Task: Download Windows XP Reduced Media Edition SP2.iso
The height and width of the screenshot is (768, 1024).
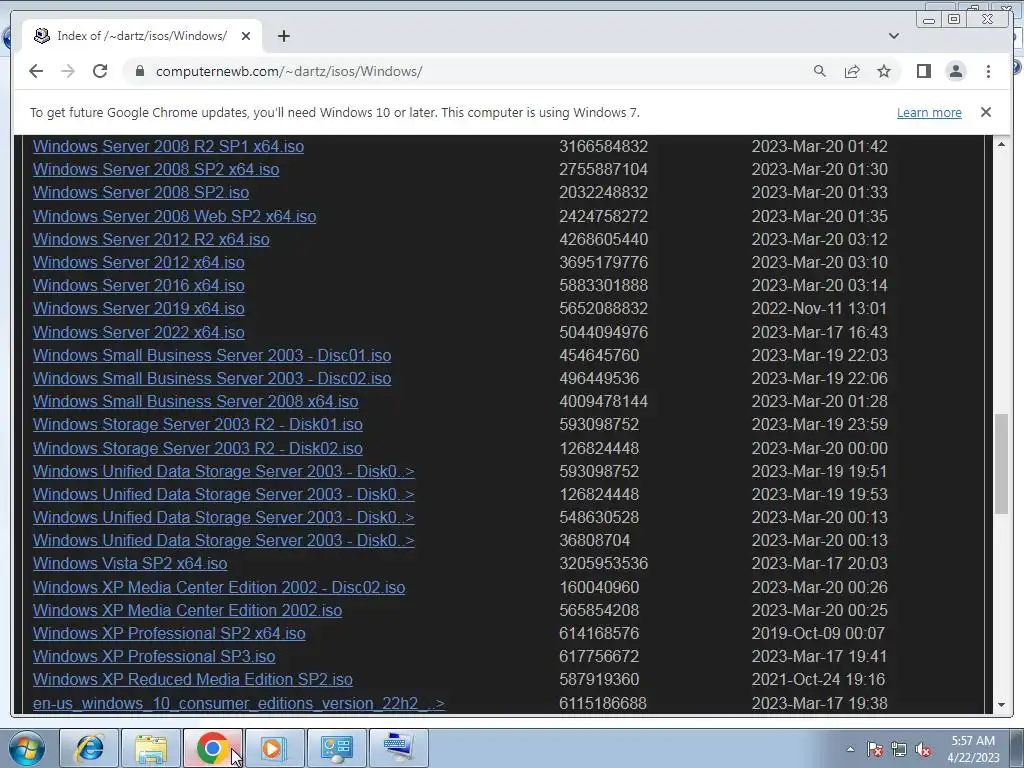Action: [x=193, y=679]
